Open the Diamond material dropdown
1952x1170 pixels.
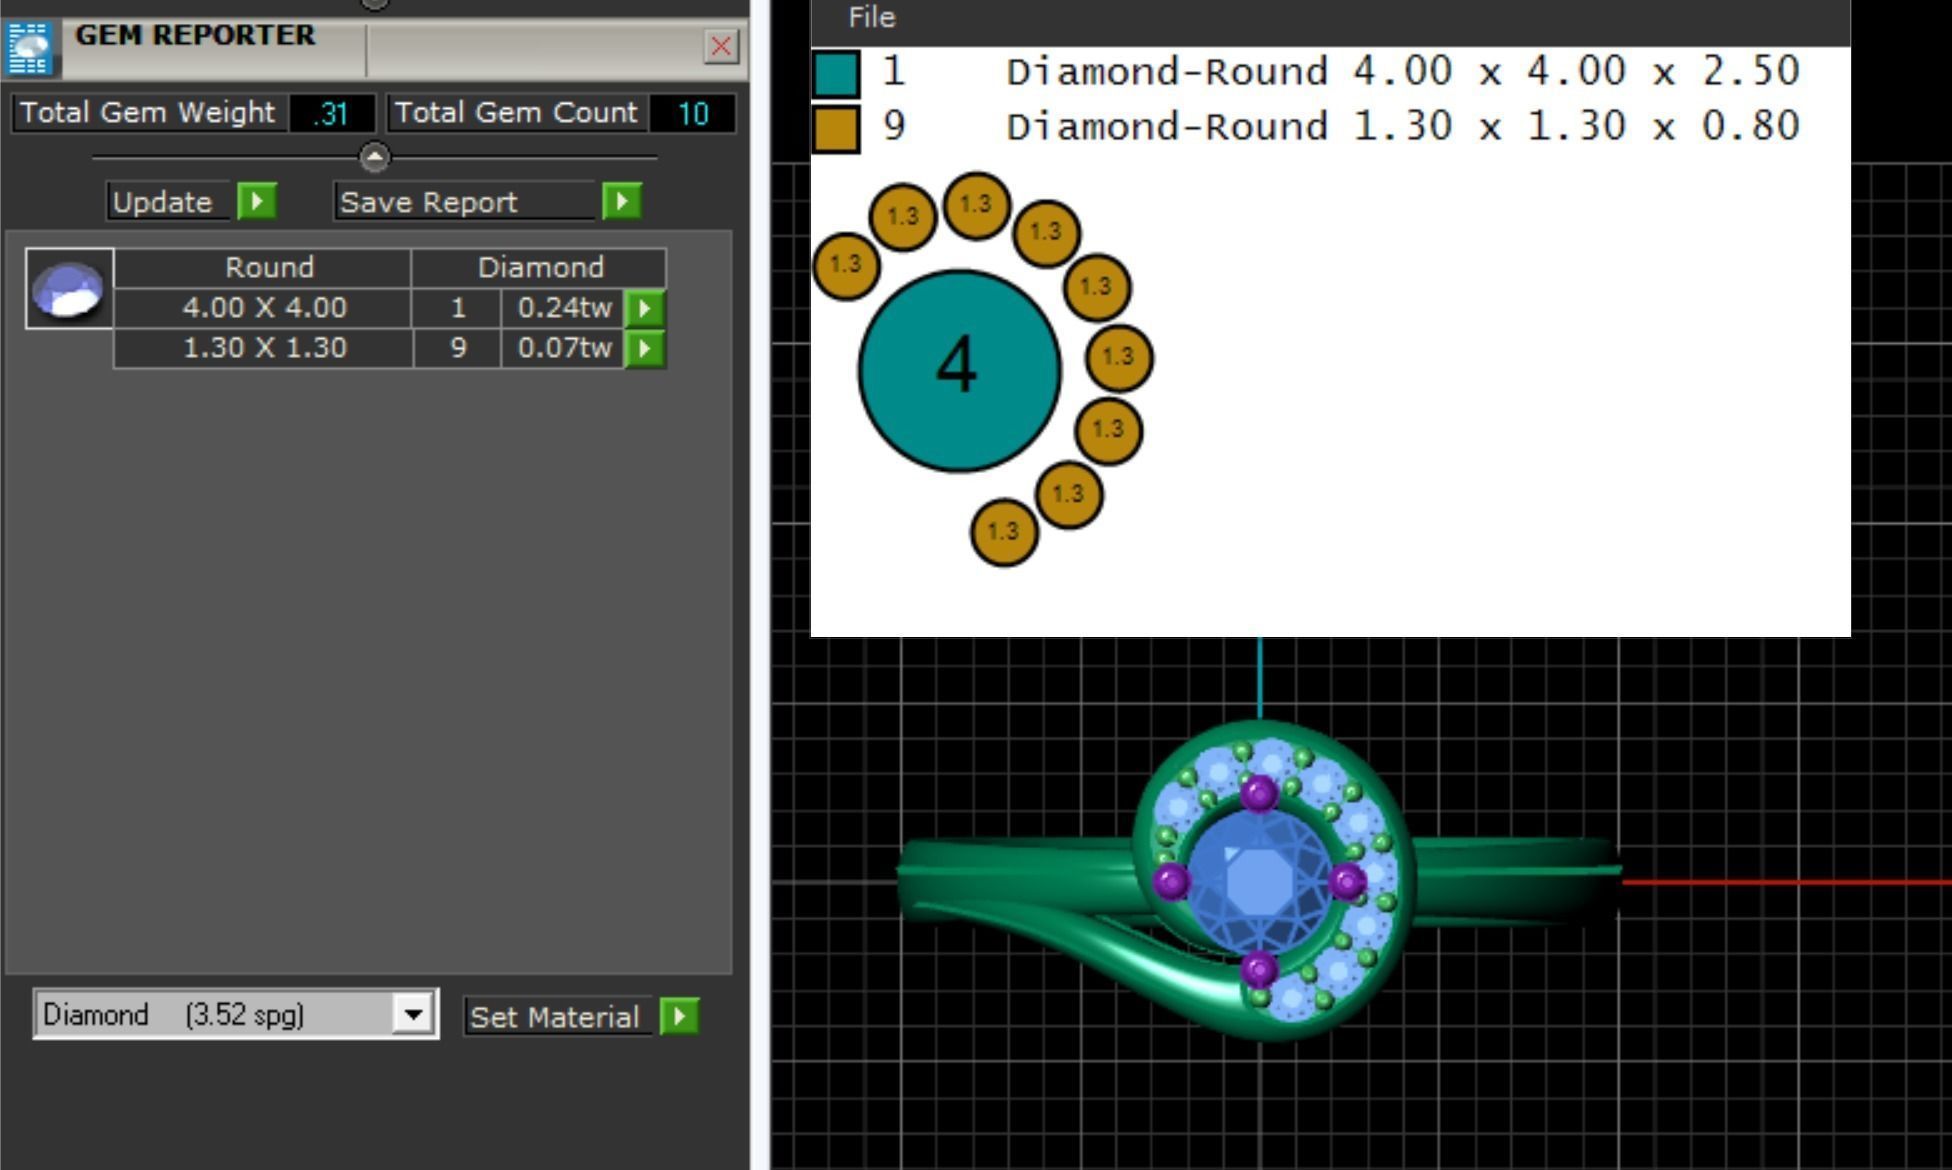point(412,1014)
